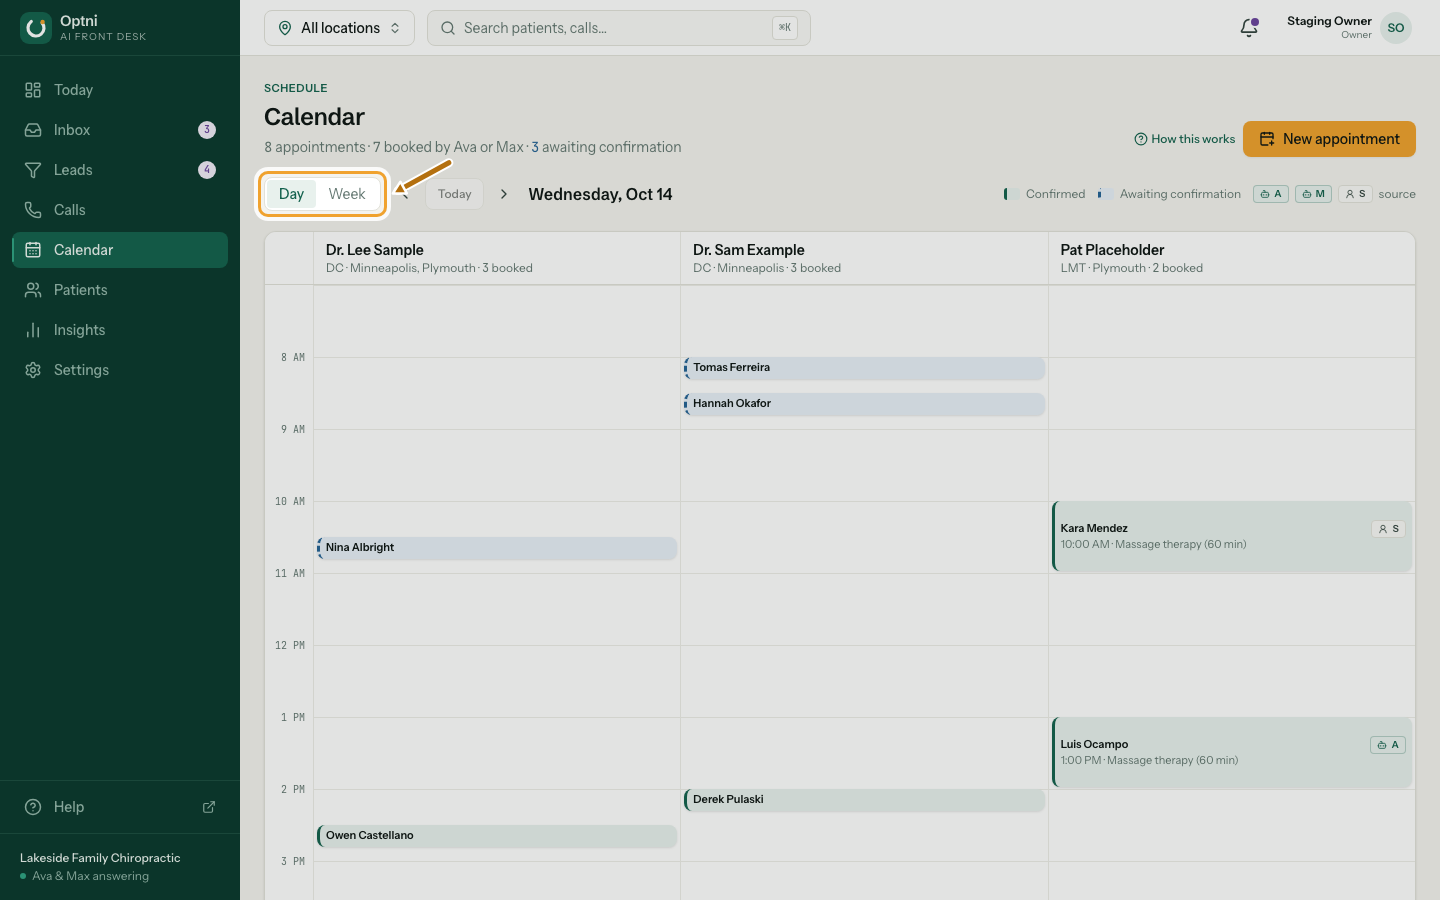Viewport: 1440px width, 900px height.
Task: Open the How this works link
Action: pyautogui.click(x=1185, y=139)
